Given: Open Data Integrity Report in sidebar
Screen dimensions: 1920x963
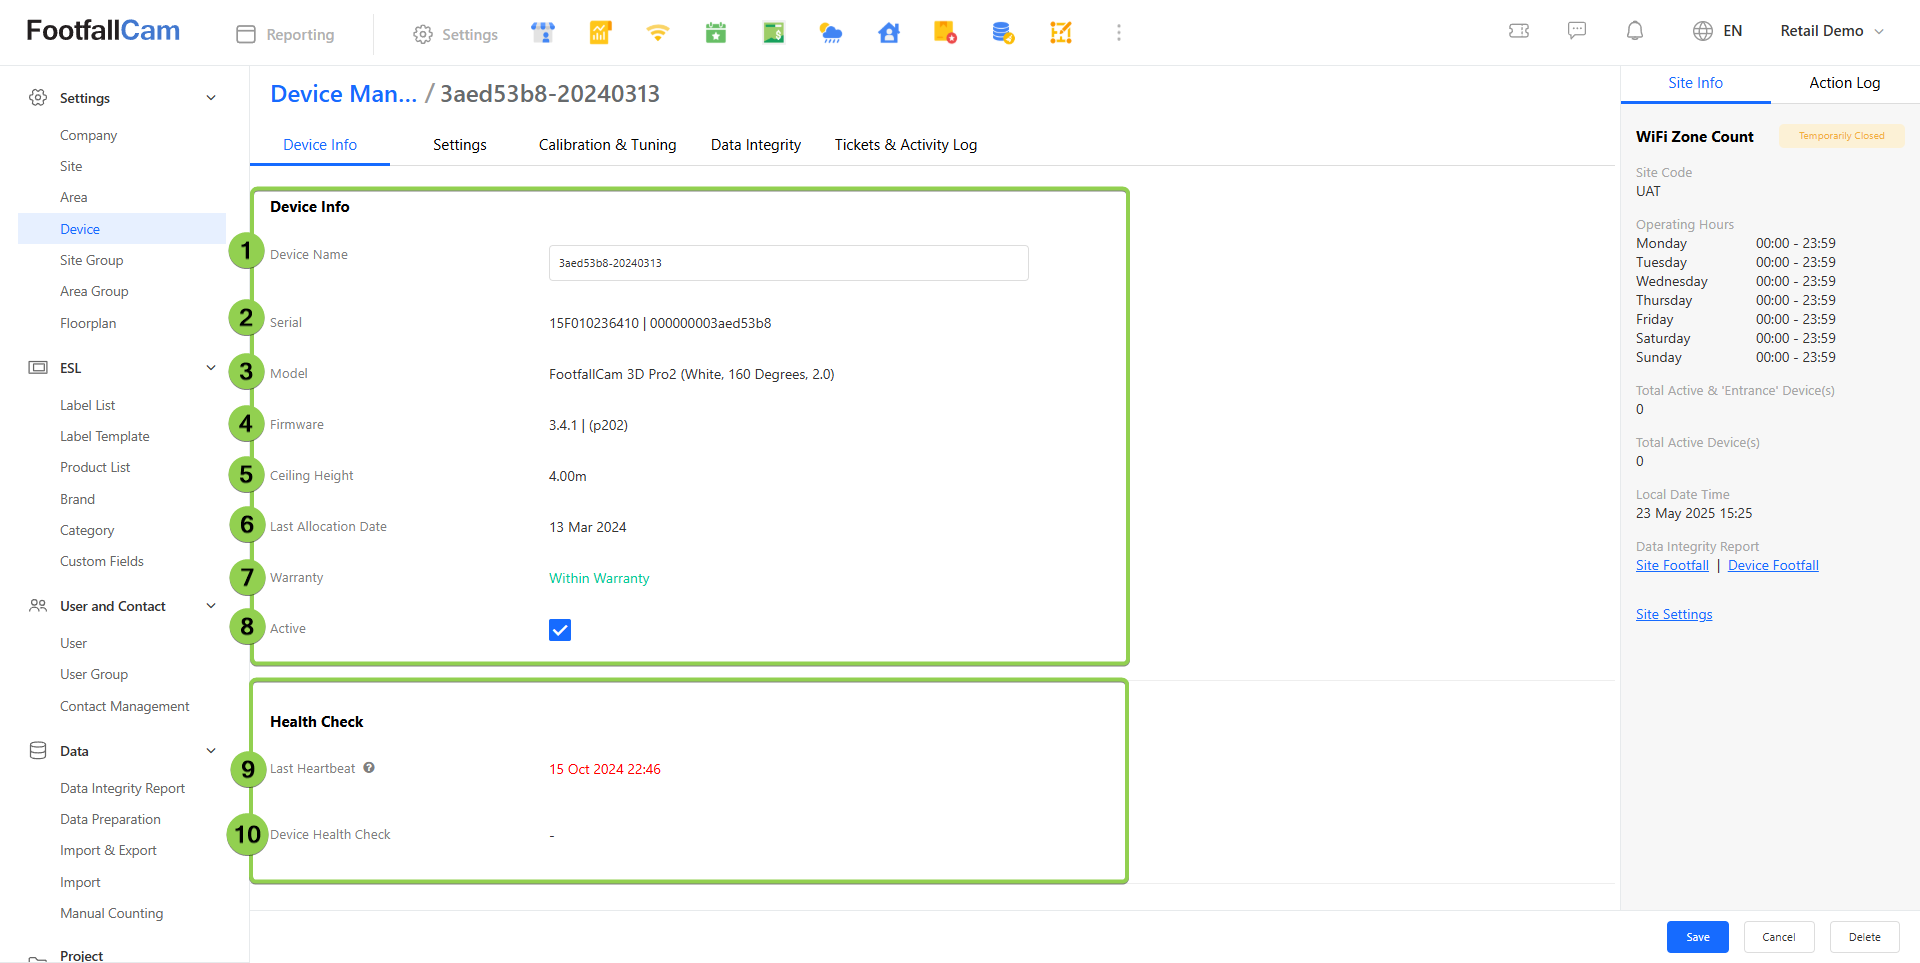Looking at the screenshot, I should [123, 788].
